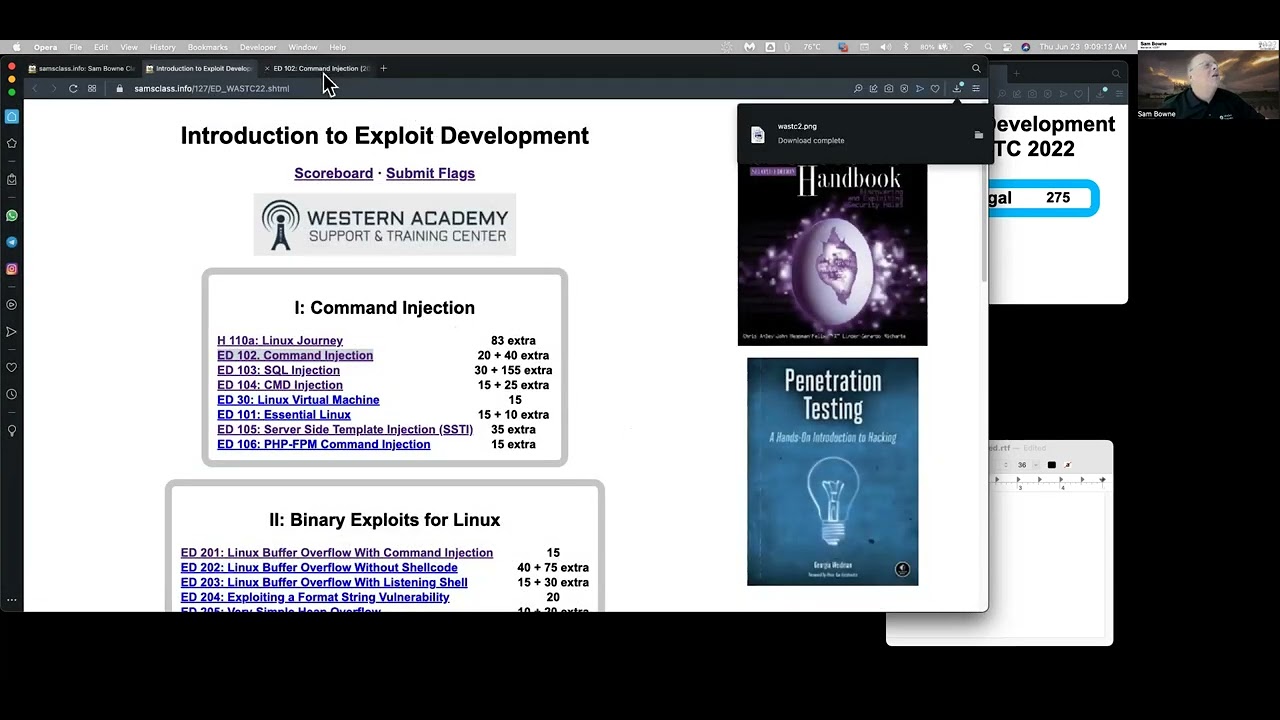Open Speed Dial grid icon
Viewport: 1280px width, 720px height.
[x=92, y=88]
